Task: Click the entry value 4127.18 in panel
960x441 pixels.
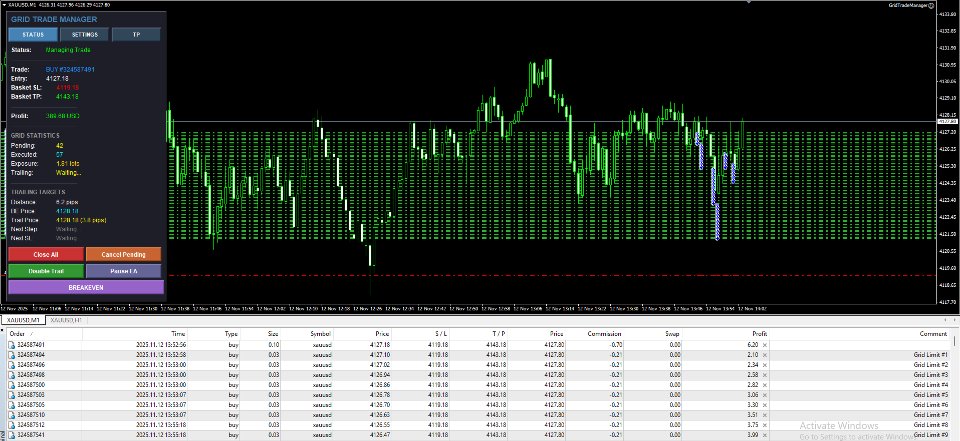Action: (x=57, y=78)
